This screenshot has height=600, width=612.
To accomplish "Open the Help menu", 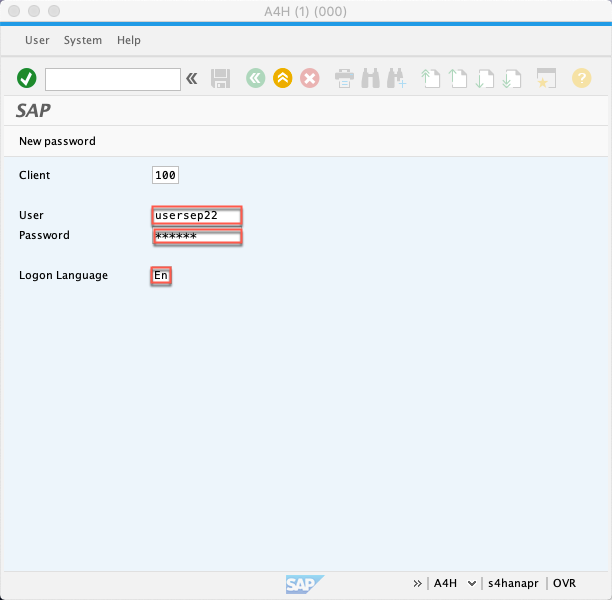I will pyautogui.click(x=129, y=40).
